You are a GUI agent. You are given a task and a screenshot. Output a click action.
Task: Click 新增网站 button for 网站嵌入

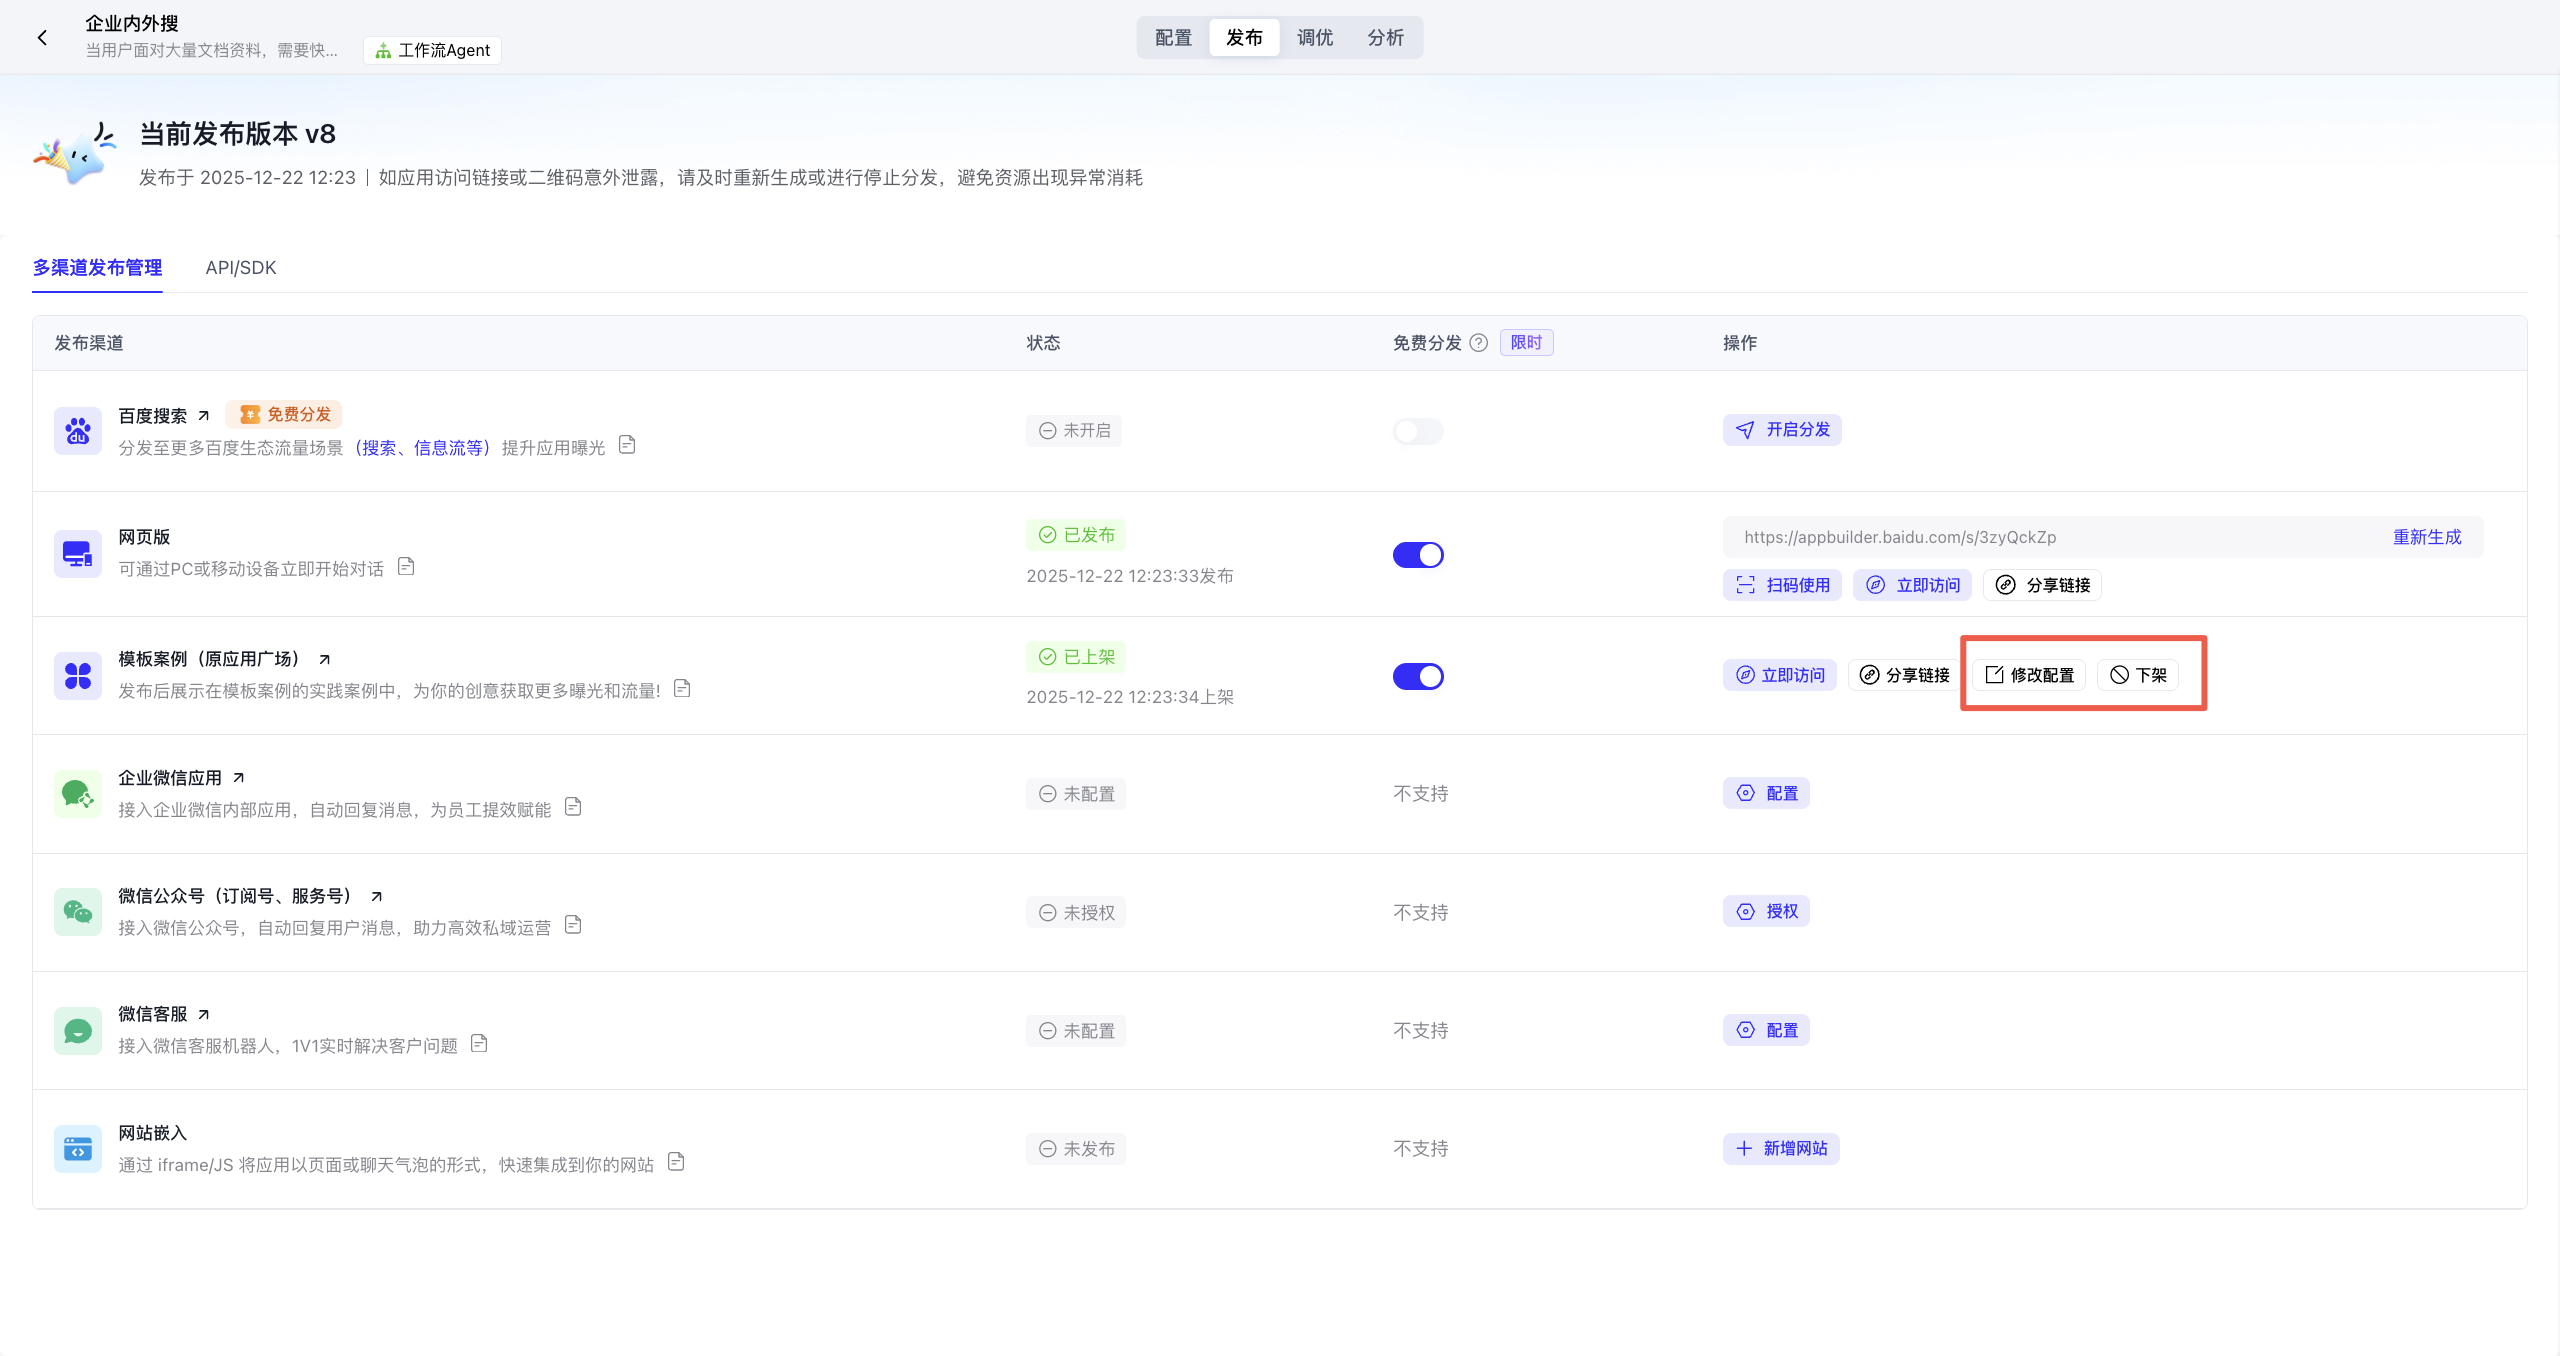pos(1781,1149)
